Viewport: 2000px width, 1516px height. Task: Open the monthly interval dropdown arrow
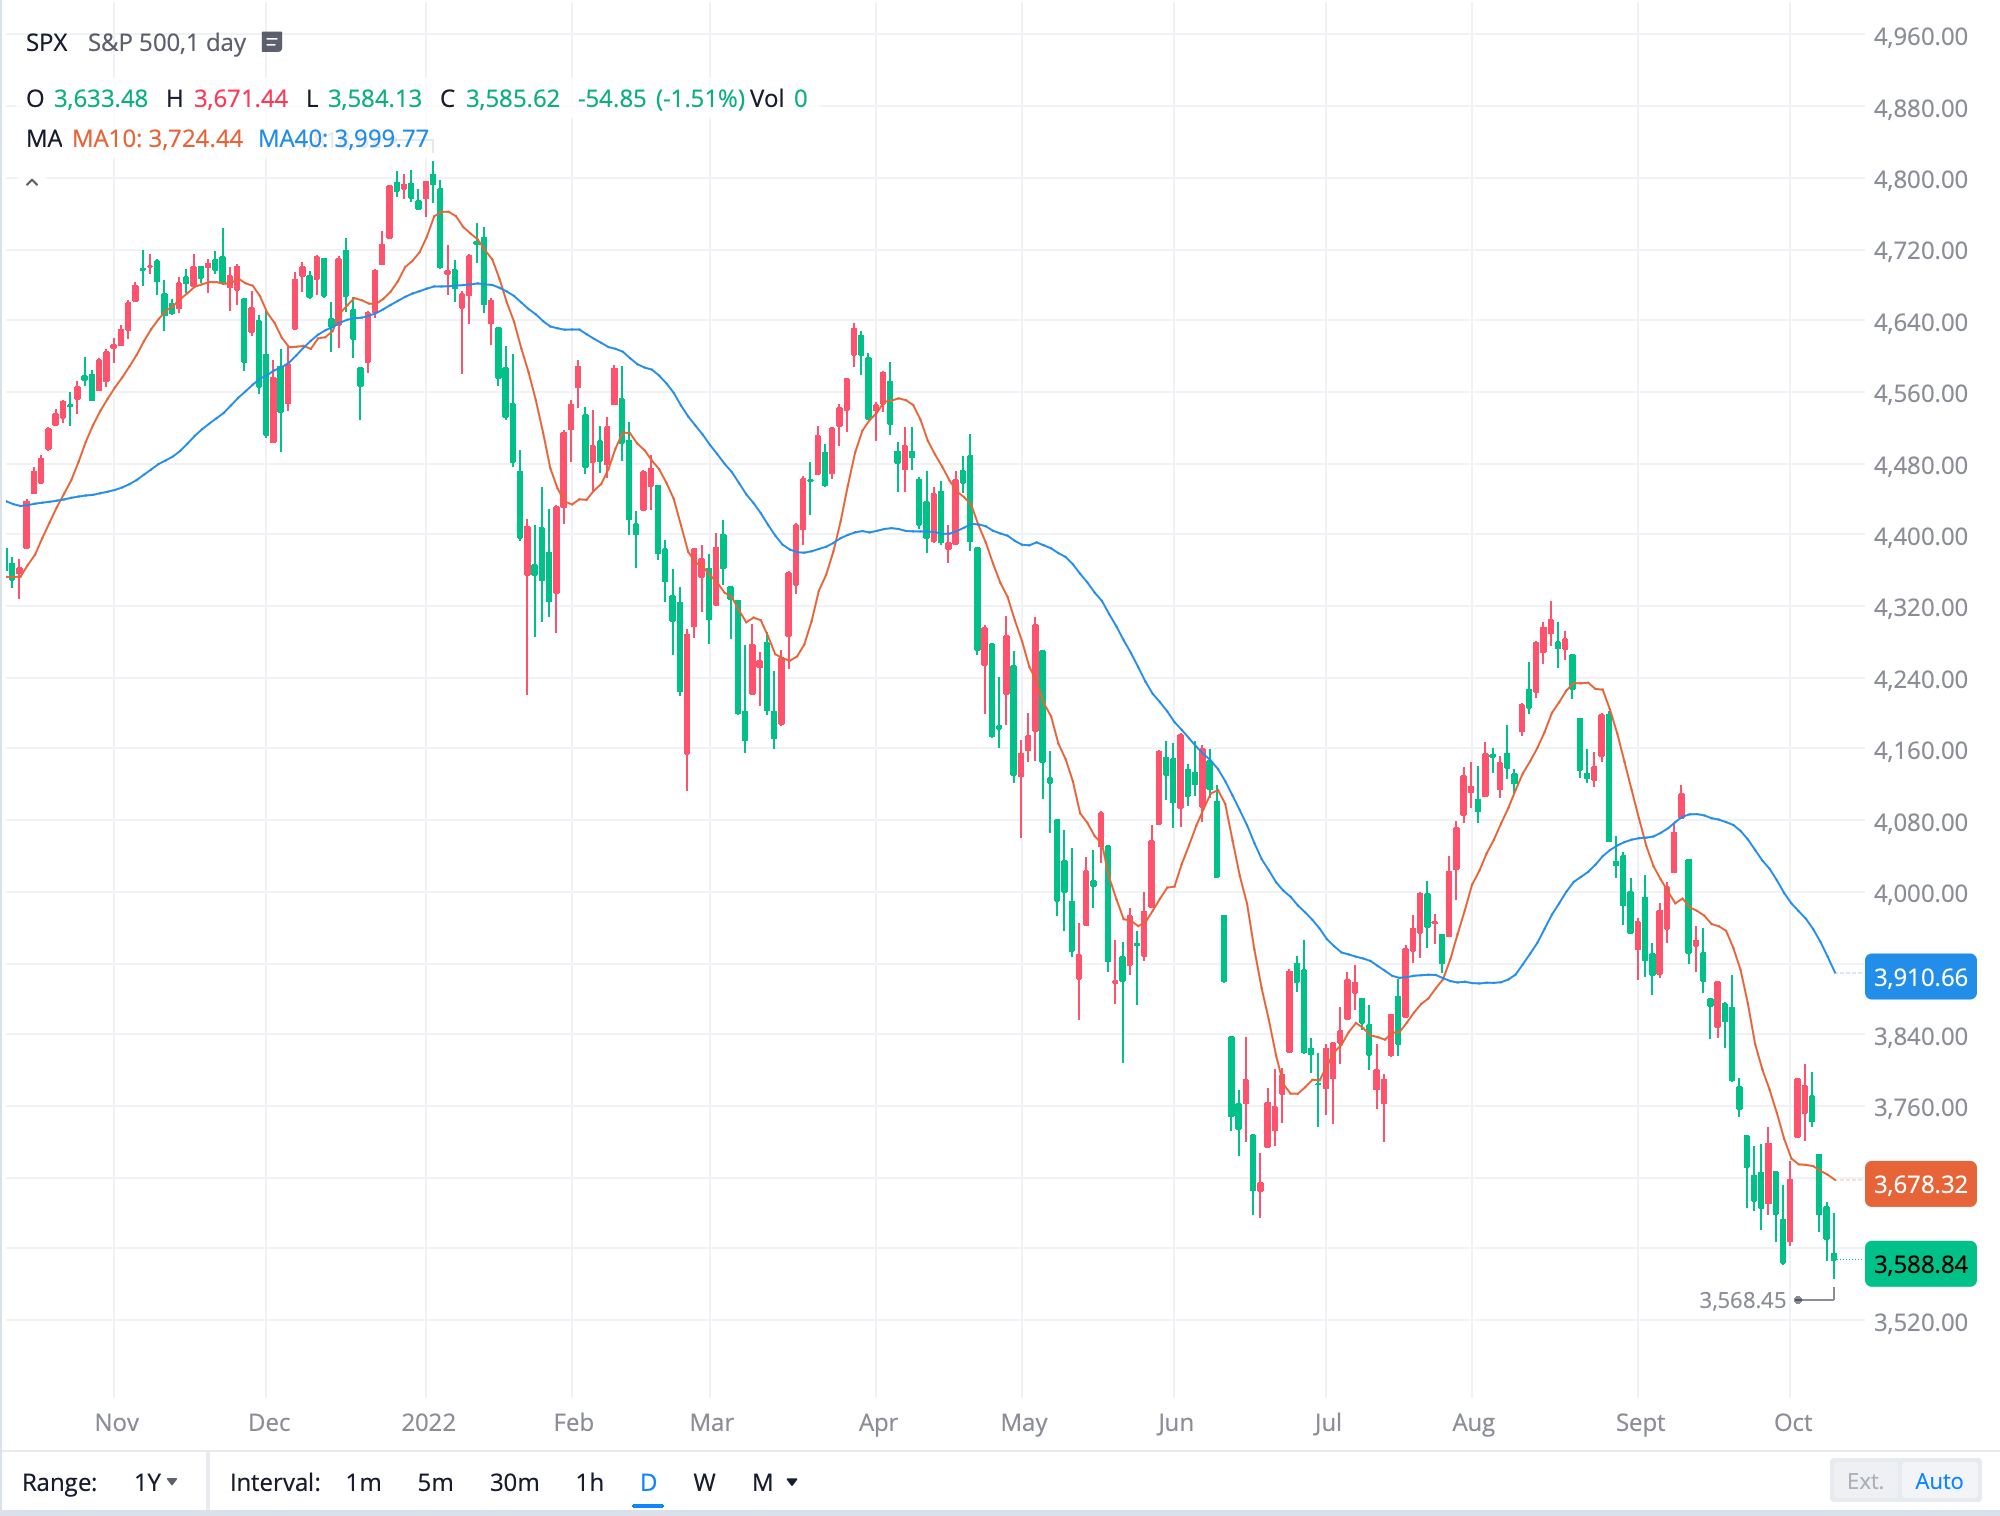click(x=793, y=1482)
